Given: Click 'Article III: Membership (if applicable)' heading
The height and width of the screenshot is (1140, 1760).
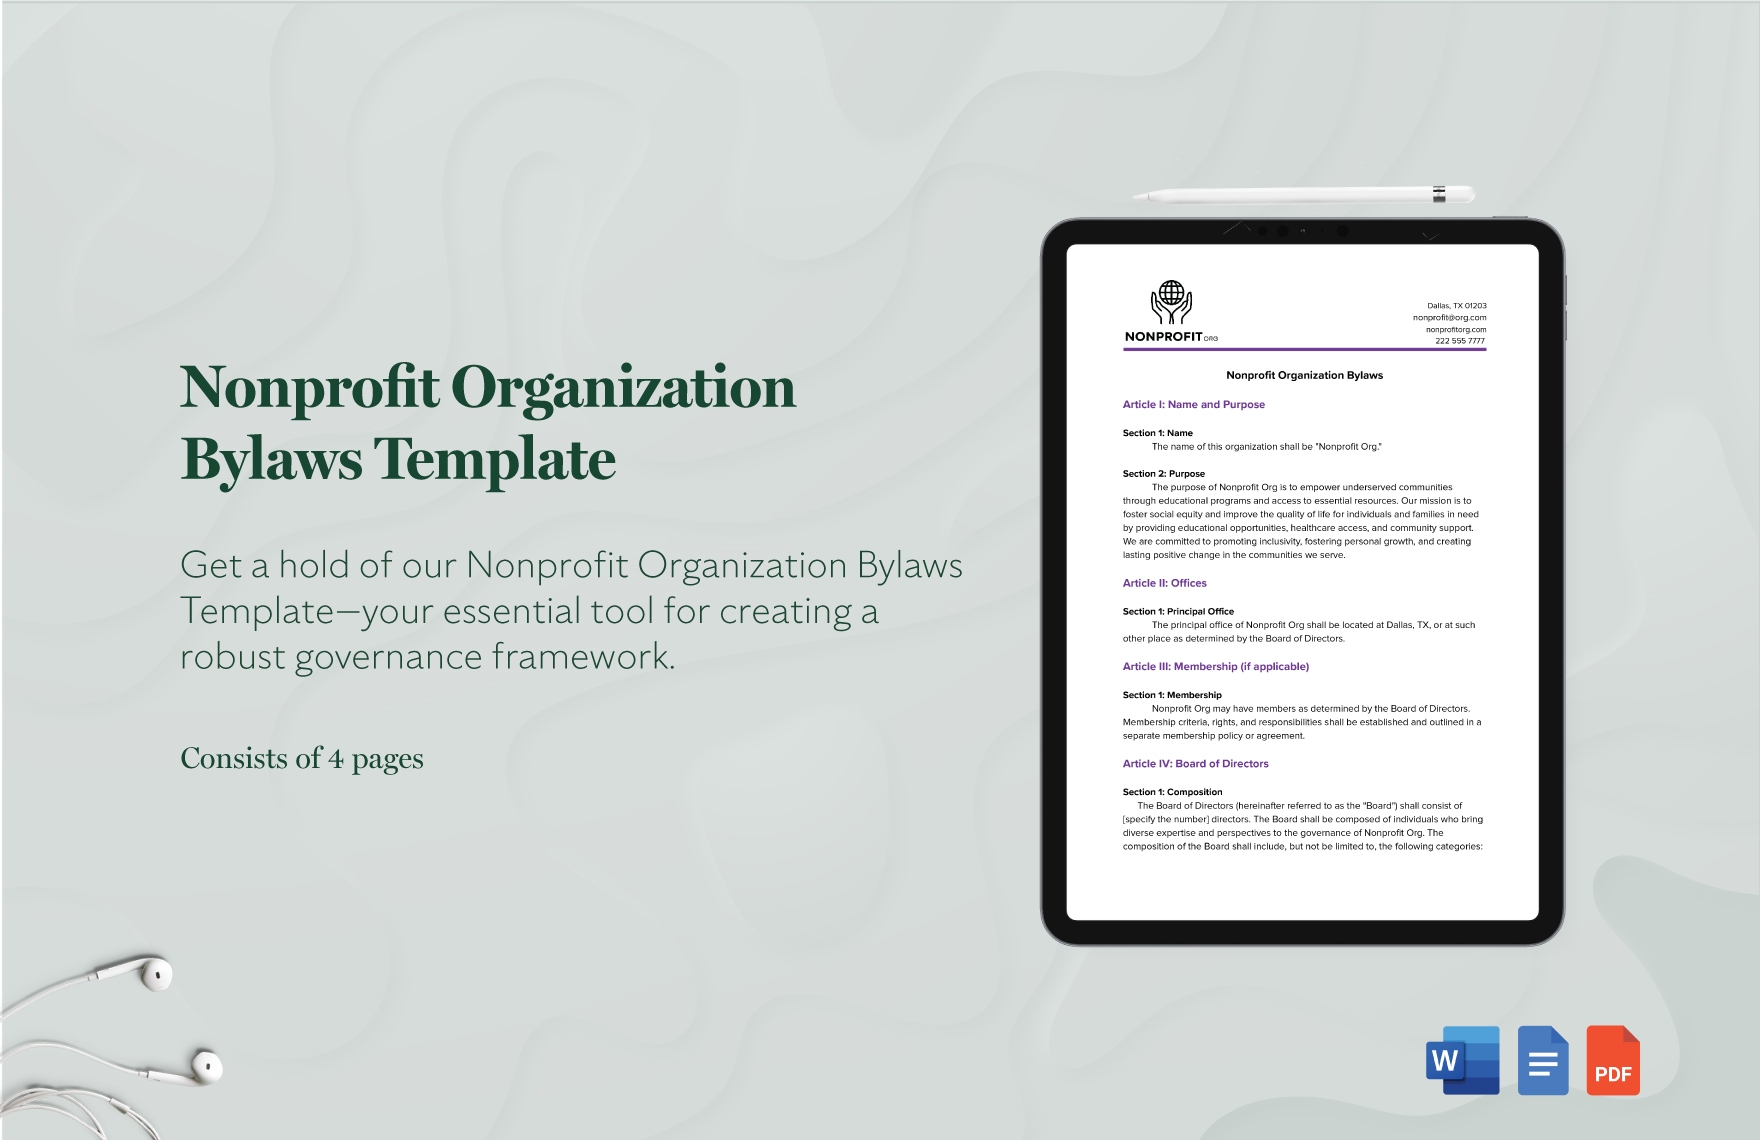Looking at the screenshot, I should pyautogui.click(x=1215, y=666).
